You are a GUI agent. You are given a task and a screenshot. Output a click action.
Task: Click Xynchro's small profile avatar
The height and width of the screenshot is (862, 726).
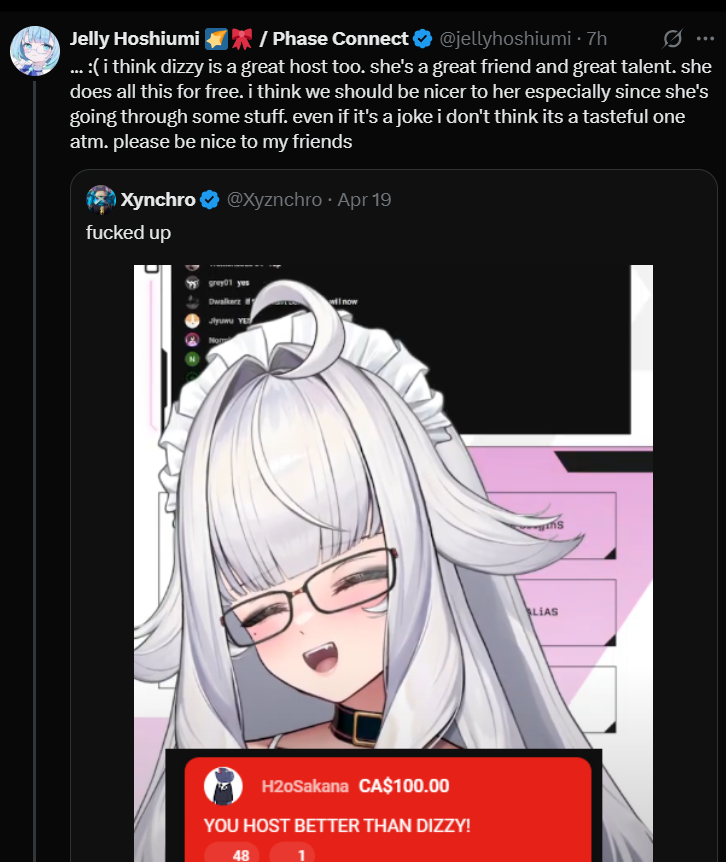point(101,200)
